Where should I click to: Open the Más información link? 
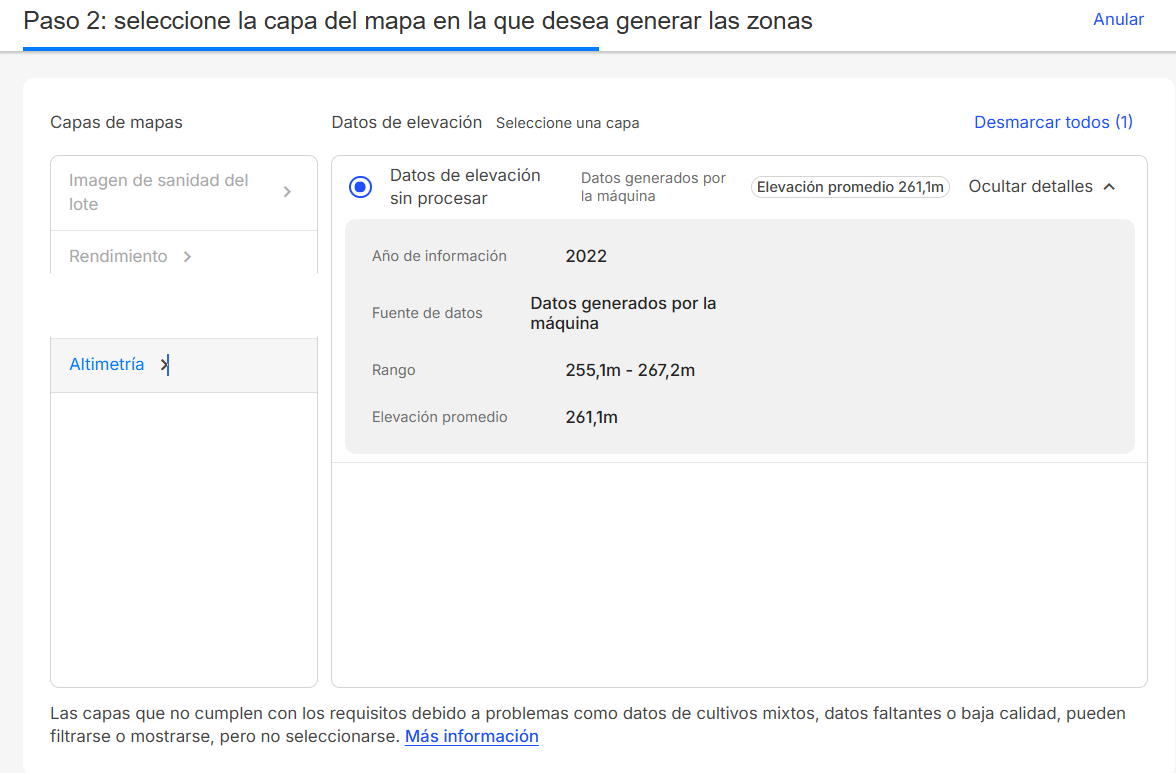pyautogui.click(x=472, y=736)
